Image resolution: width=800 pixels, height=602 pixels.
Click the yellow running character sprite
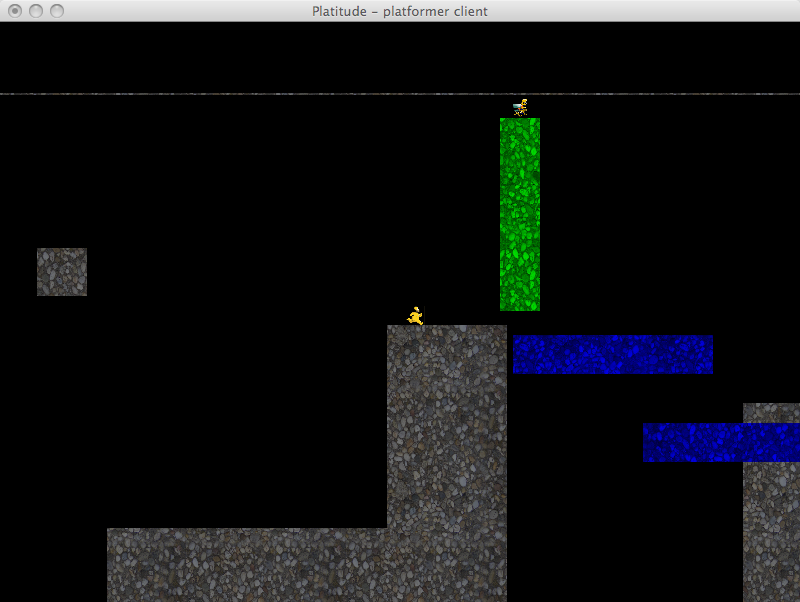pos(416,316)
